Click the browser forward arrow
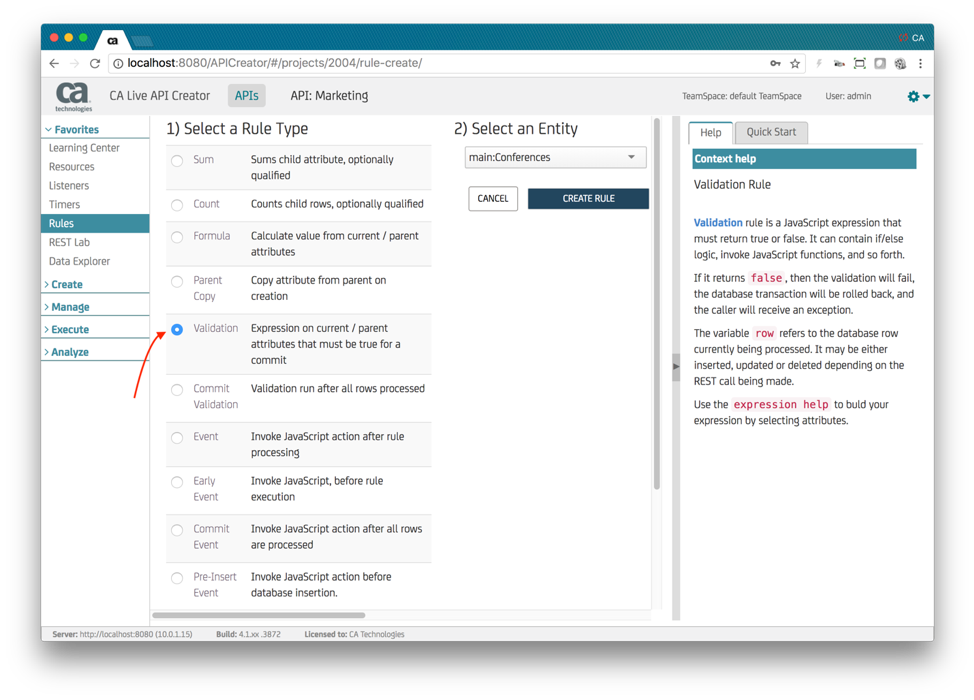Image resolution: width=974 pixels, height=700 pixels. click(x=74, y=63)
